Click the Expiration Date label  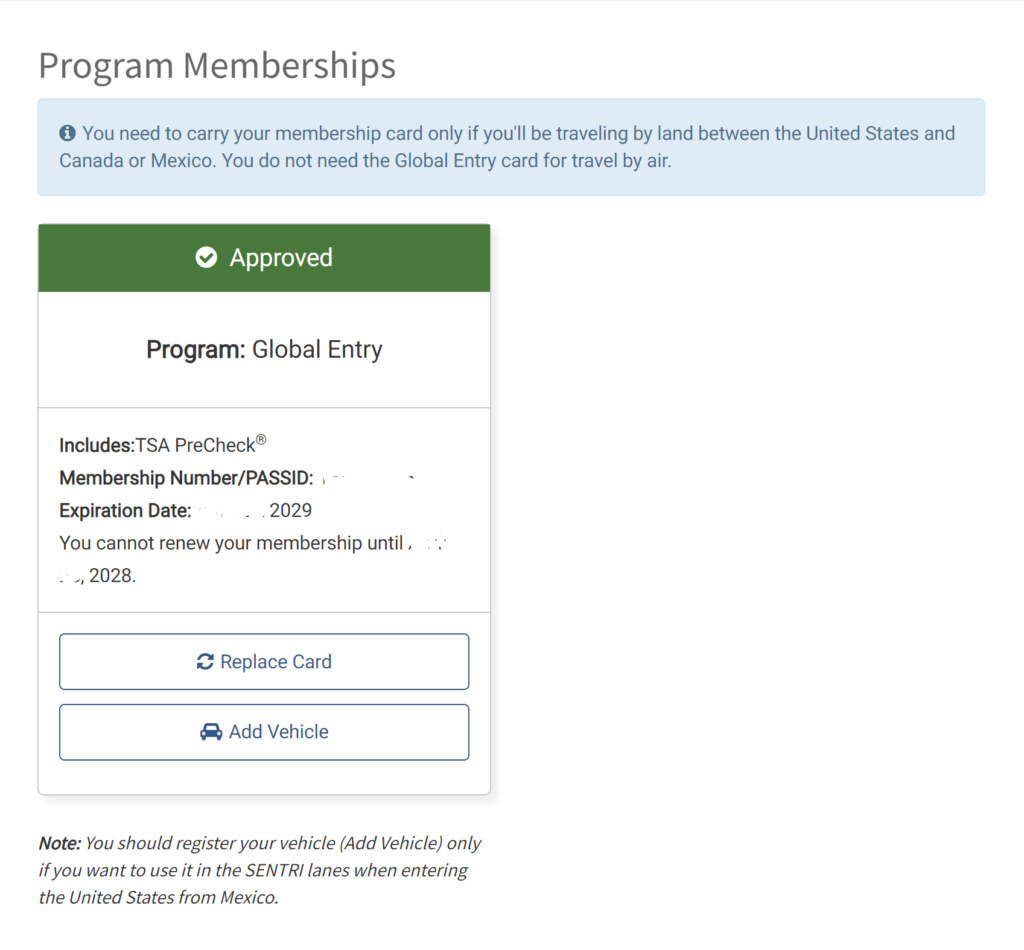[x=125, y=510]
